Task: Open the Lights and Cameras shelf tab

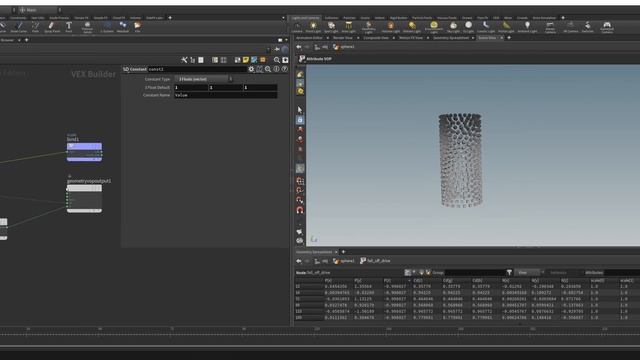Action: click(x=306, y=18)
